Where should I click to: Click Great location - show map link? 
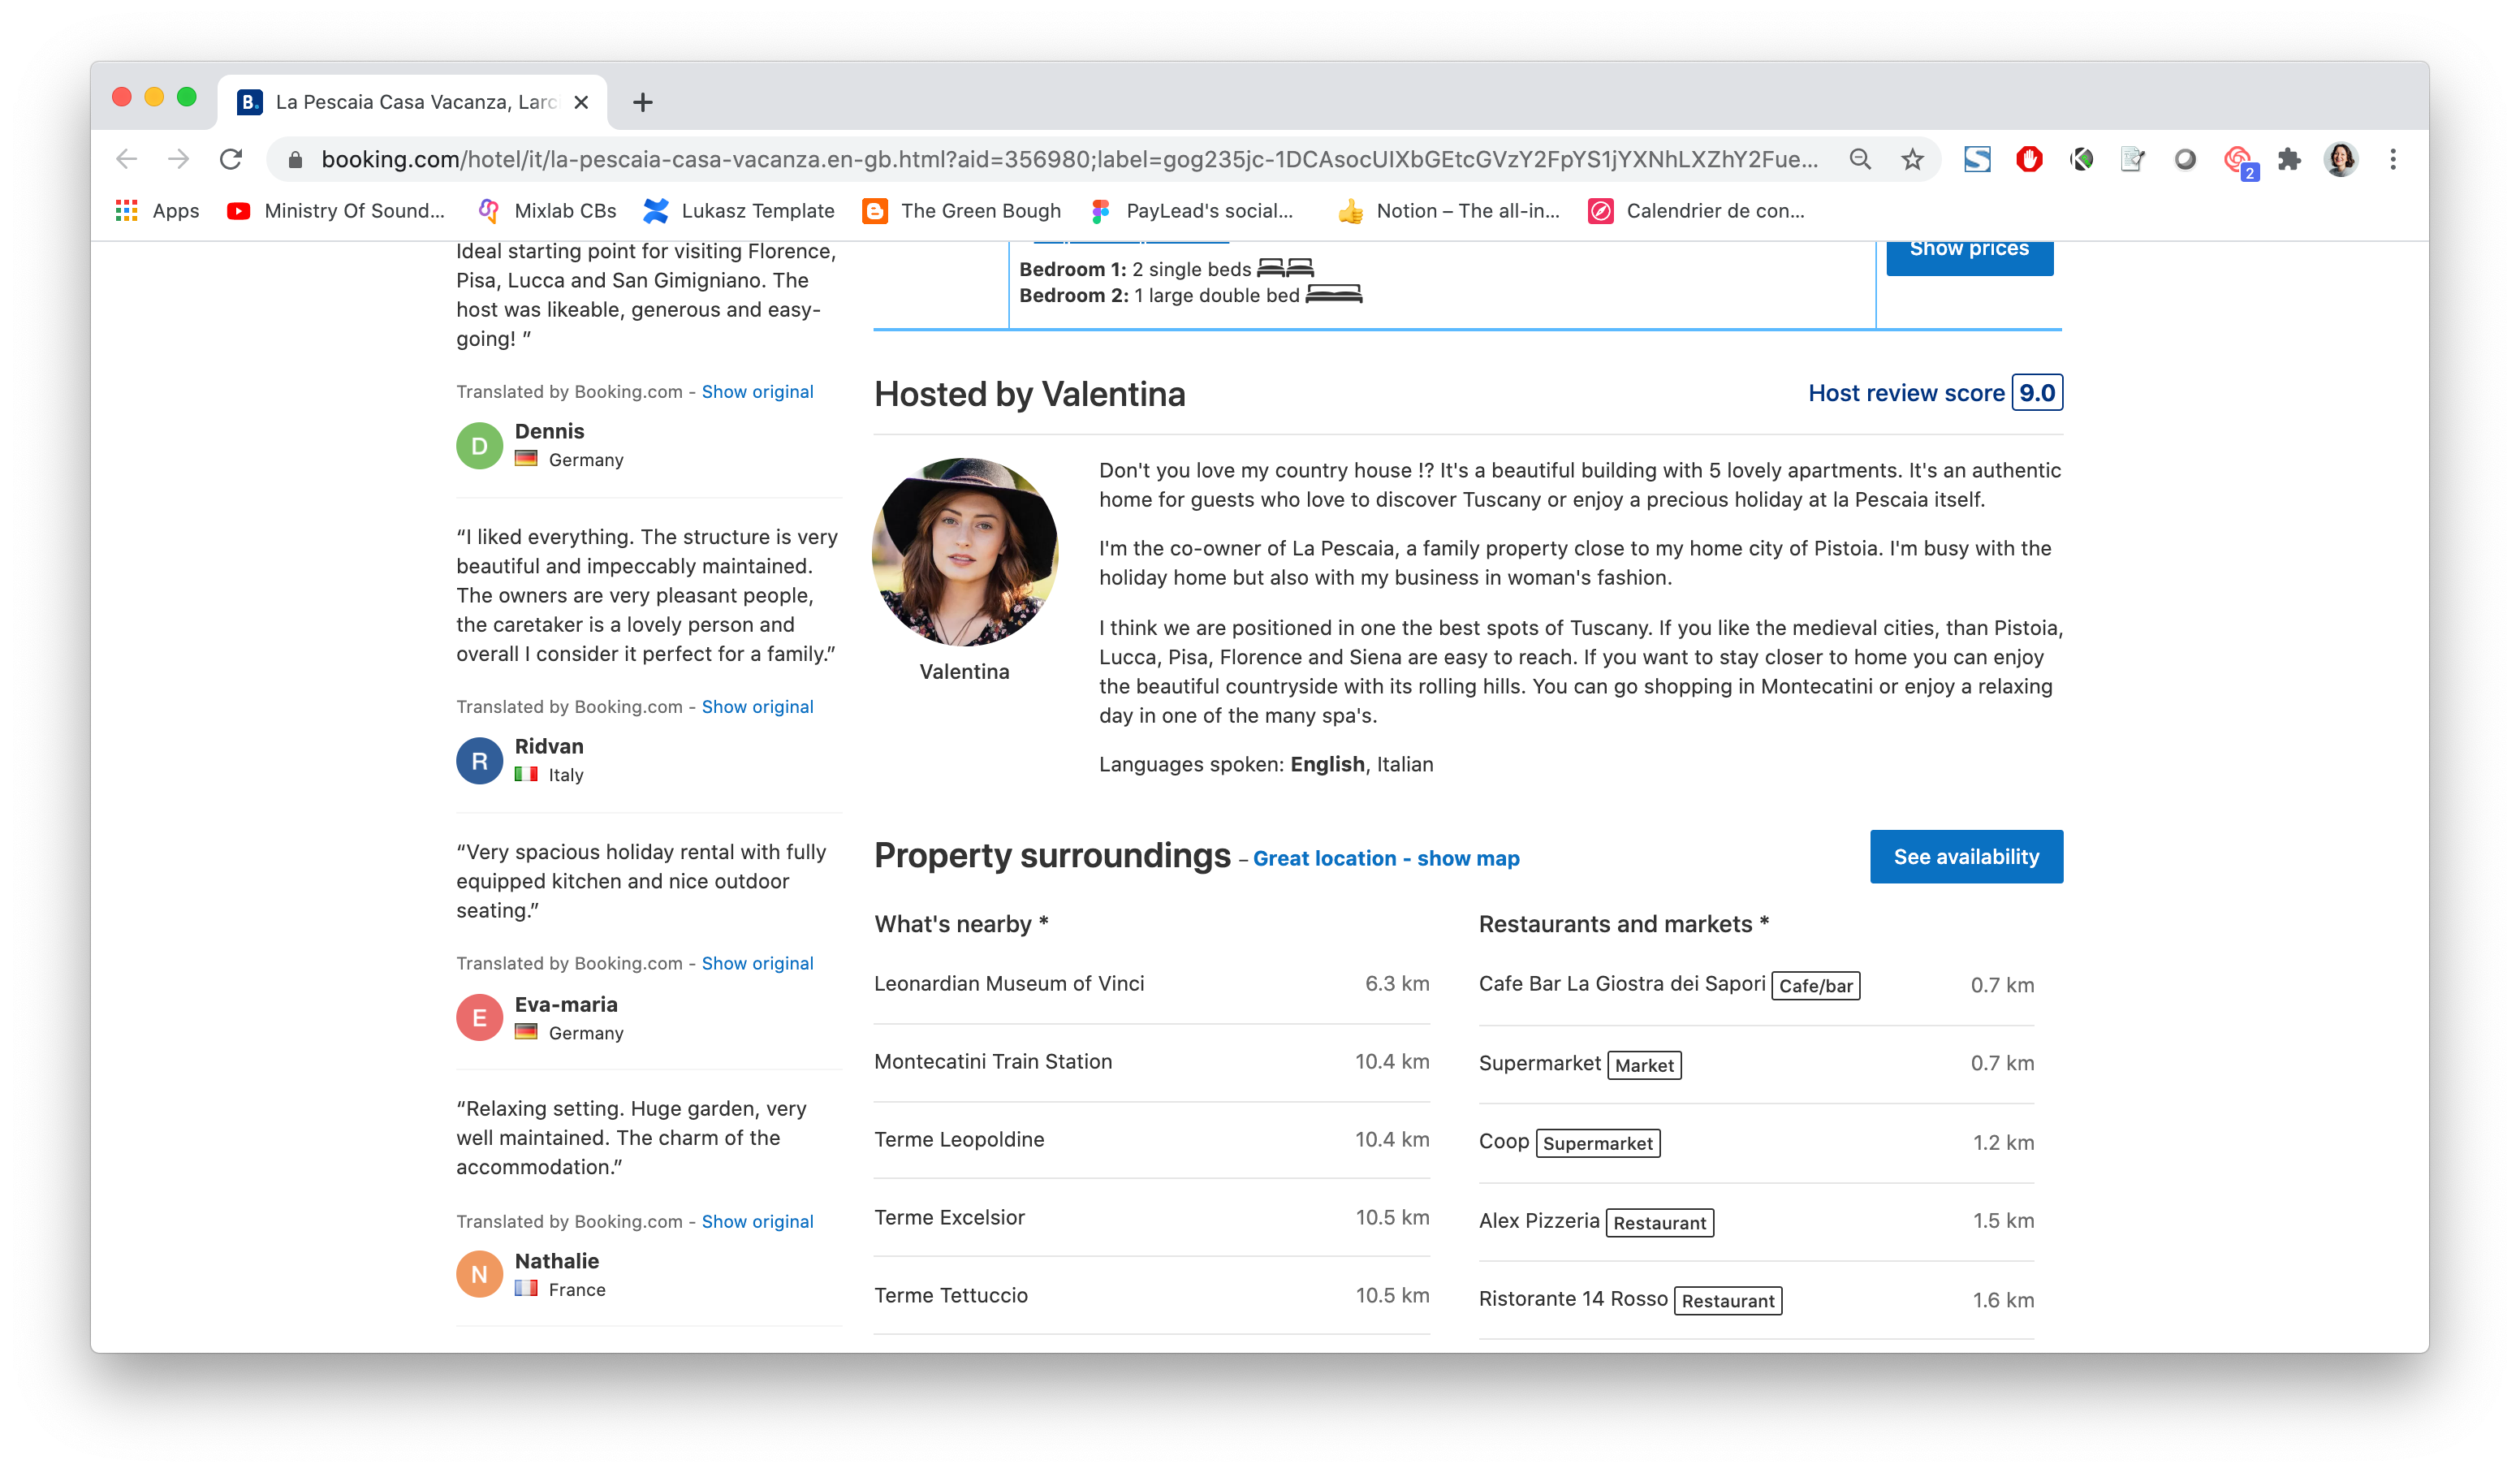pyautogui.click(x=1386, y=859)
